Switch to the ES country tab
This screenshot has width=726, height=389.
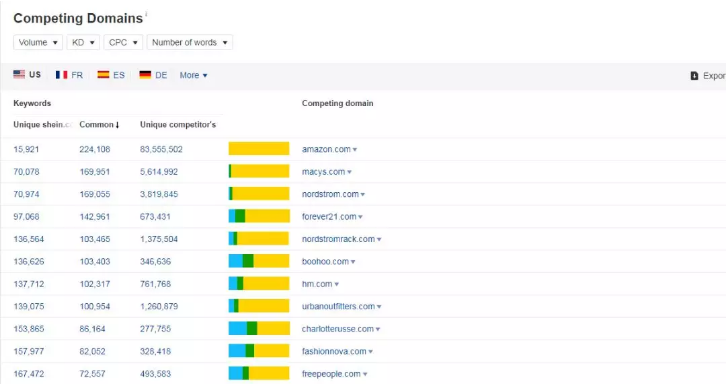tap(111, 75)
